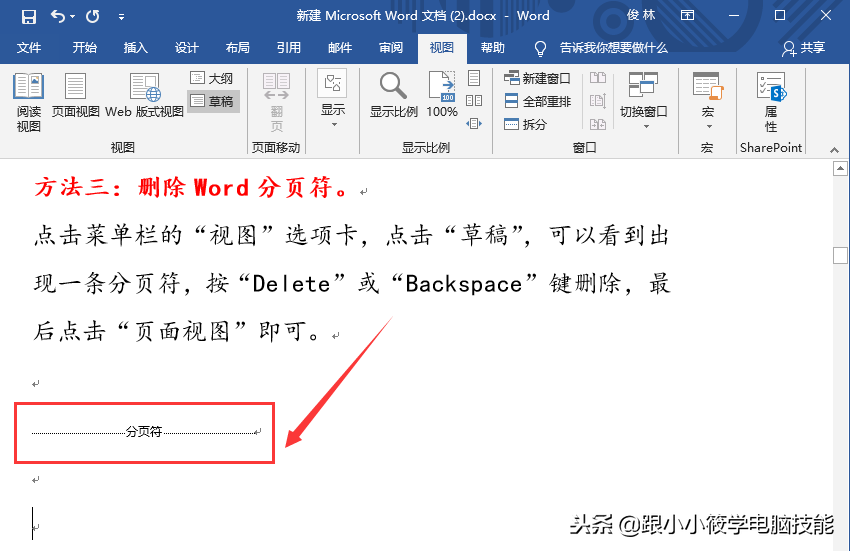Click the Ribbon Display Options icon

click(687, 15)
